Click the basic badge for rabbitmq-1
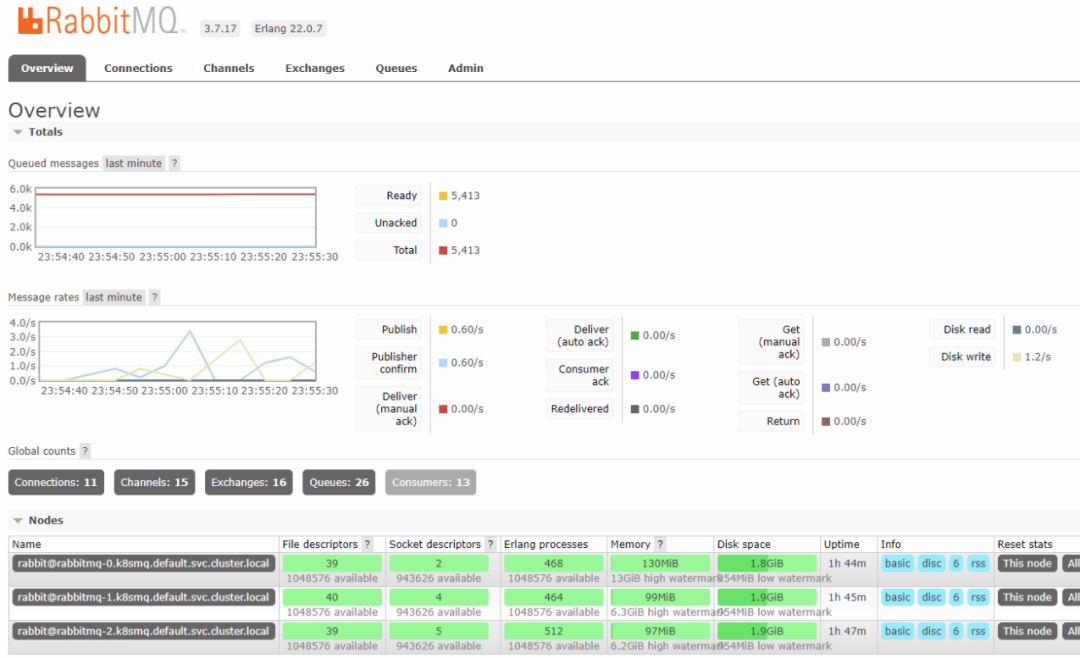1080x658 pixels. coord(897,597)
